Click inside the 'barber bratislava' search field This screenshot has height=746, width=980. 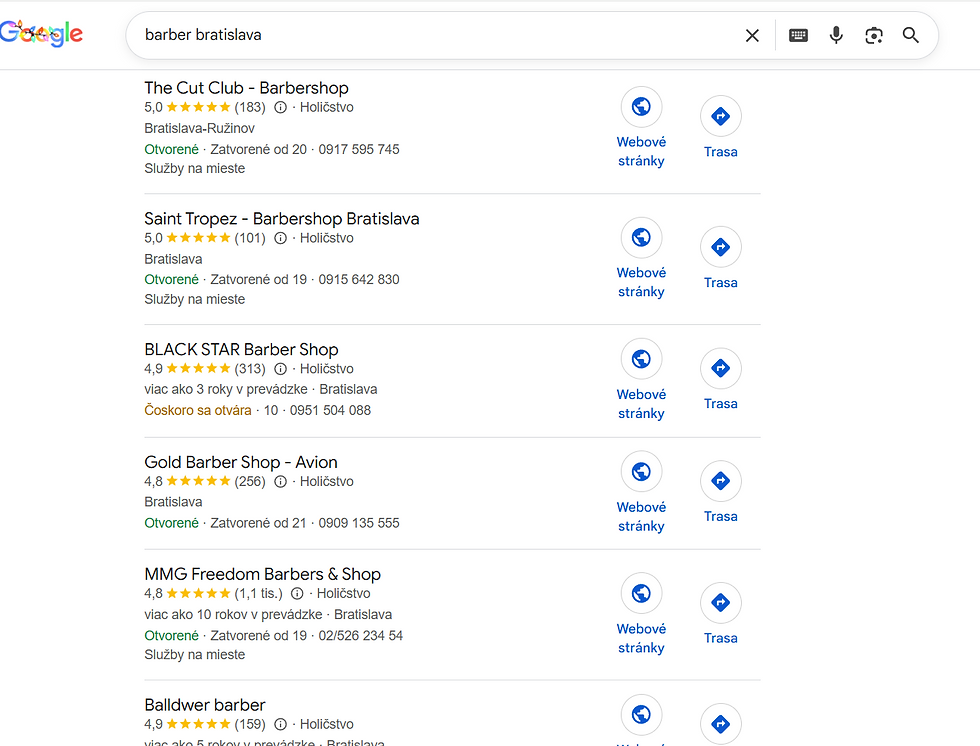pos(300,34)
